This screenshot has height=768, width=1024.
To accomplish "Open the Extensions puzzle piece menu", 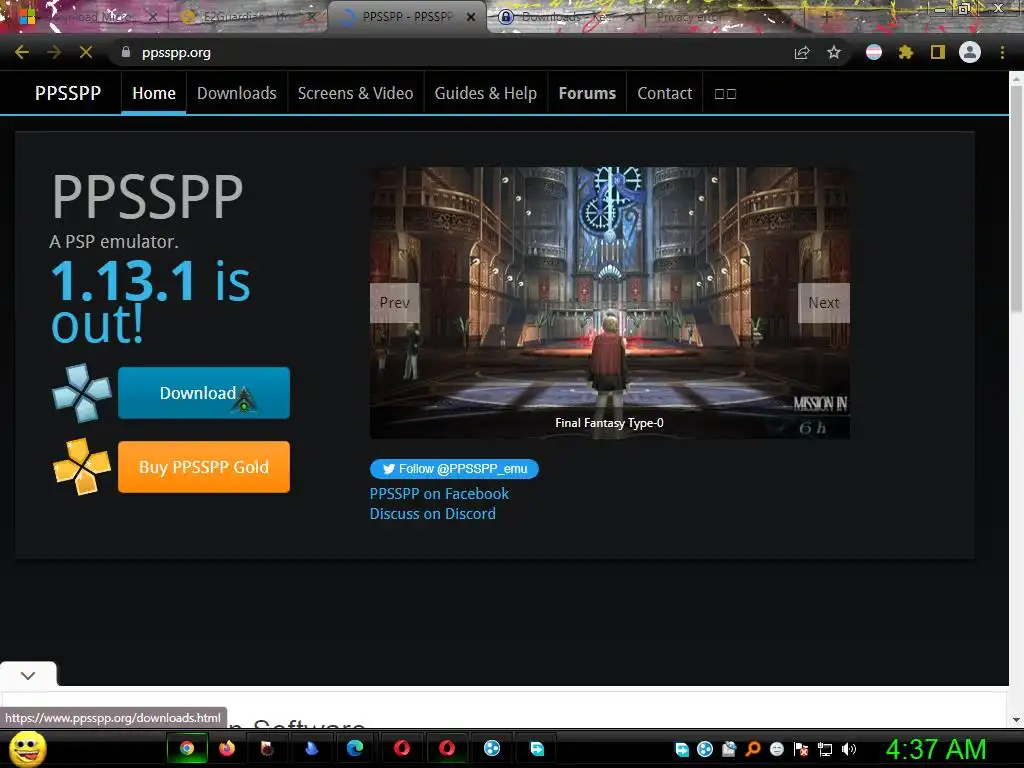I will click(906, 52).
